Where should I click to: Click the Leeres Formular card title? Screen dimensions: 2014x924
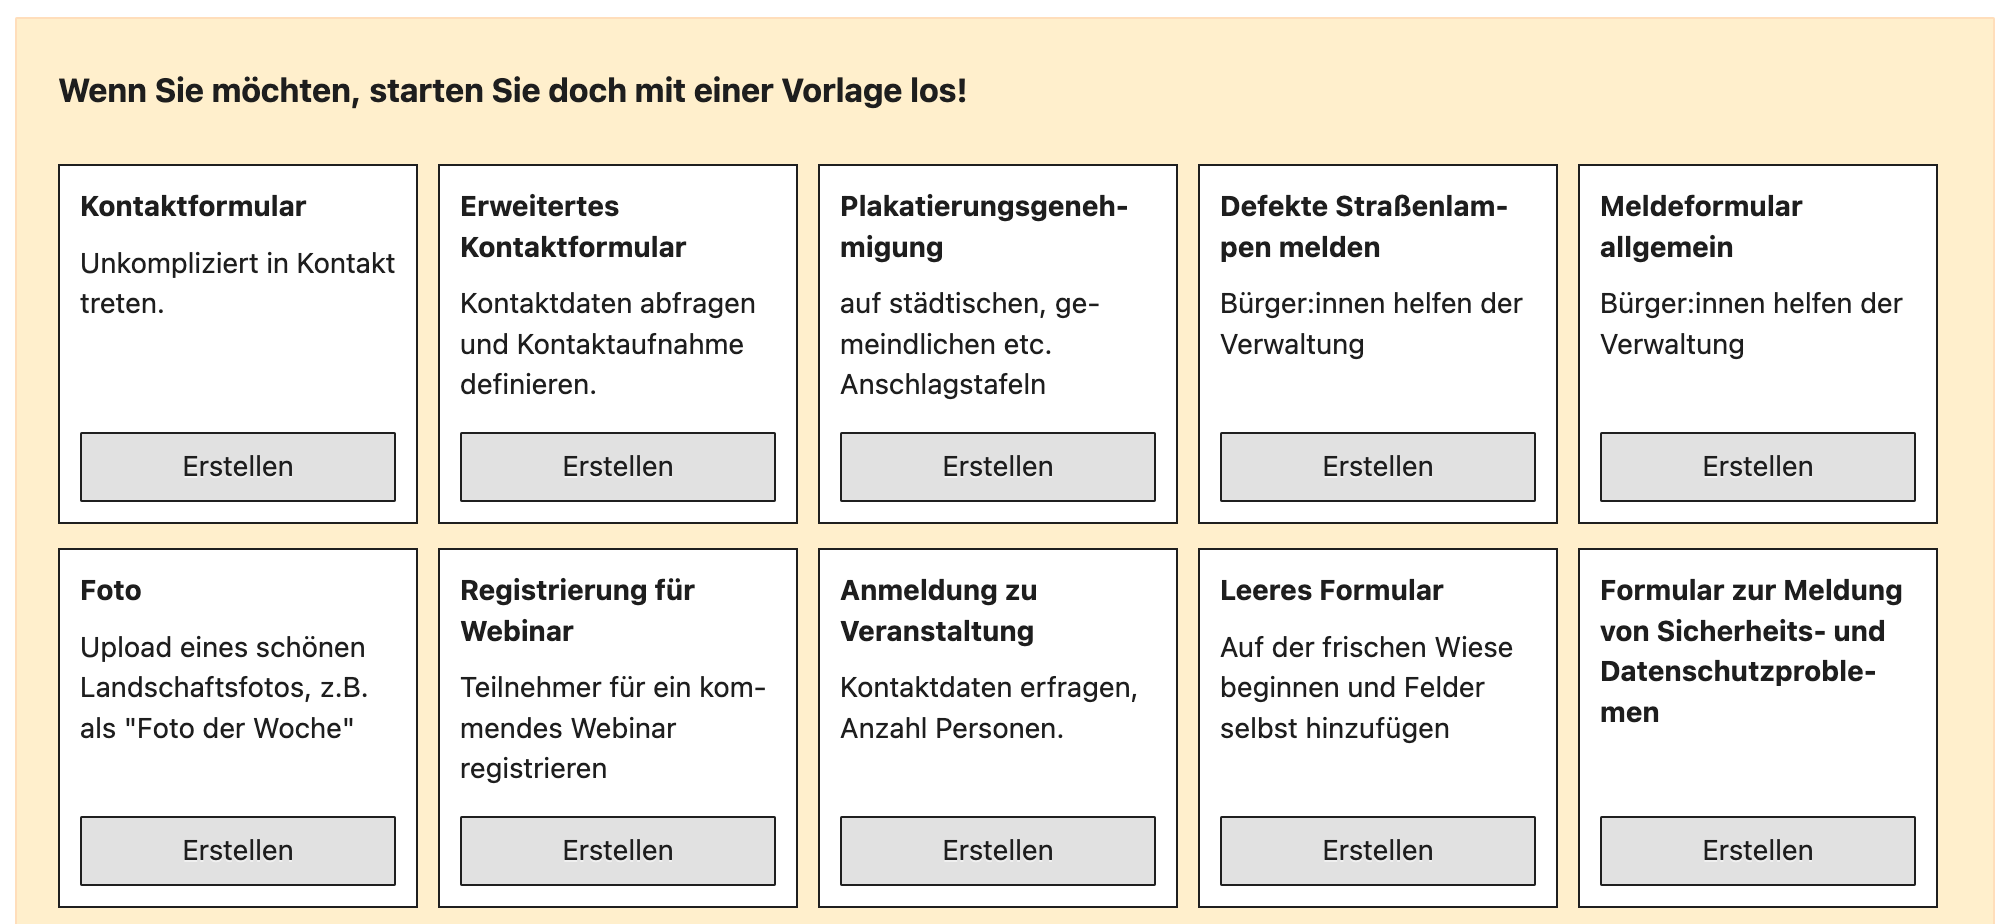(1331, 590)
